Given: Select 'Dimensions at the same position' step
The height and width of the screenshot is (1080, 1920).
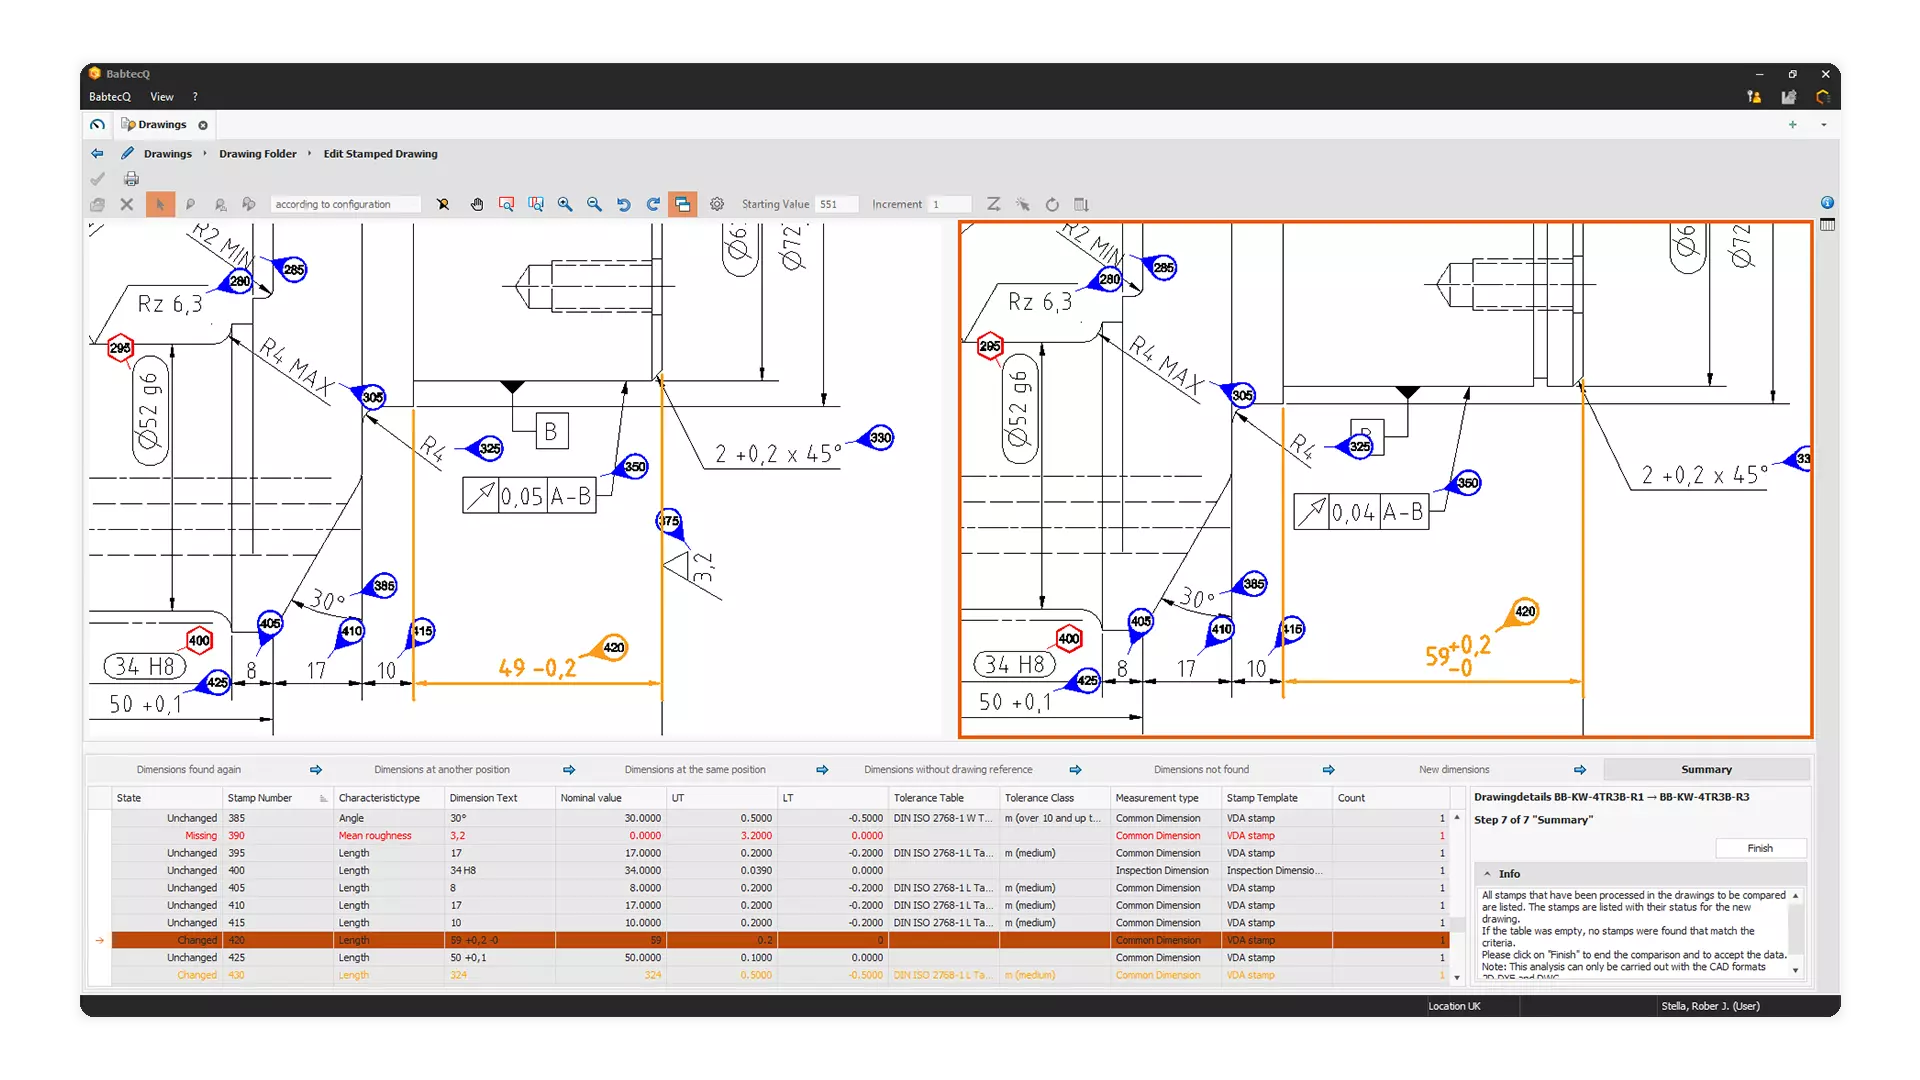Looking at the screenshot, I should tap(695, 769).
